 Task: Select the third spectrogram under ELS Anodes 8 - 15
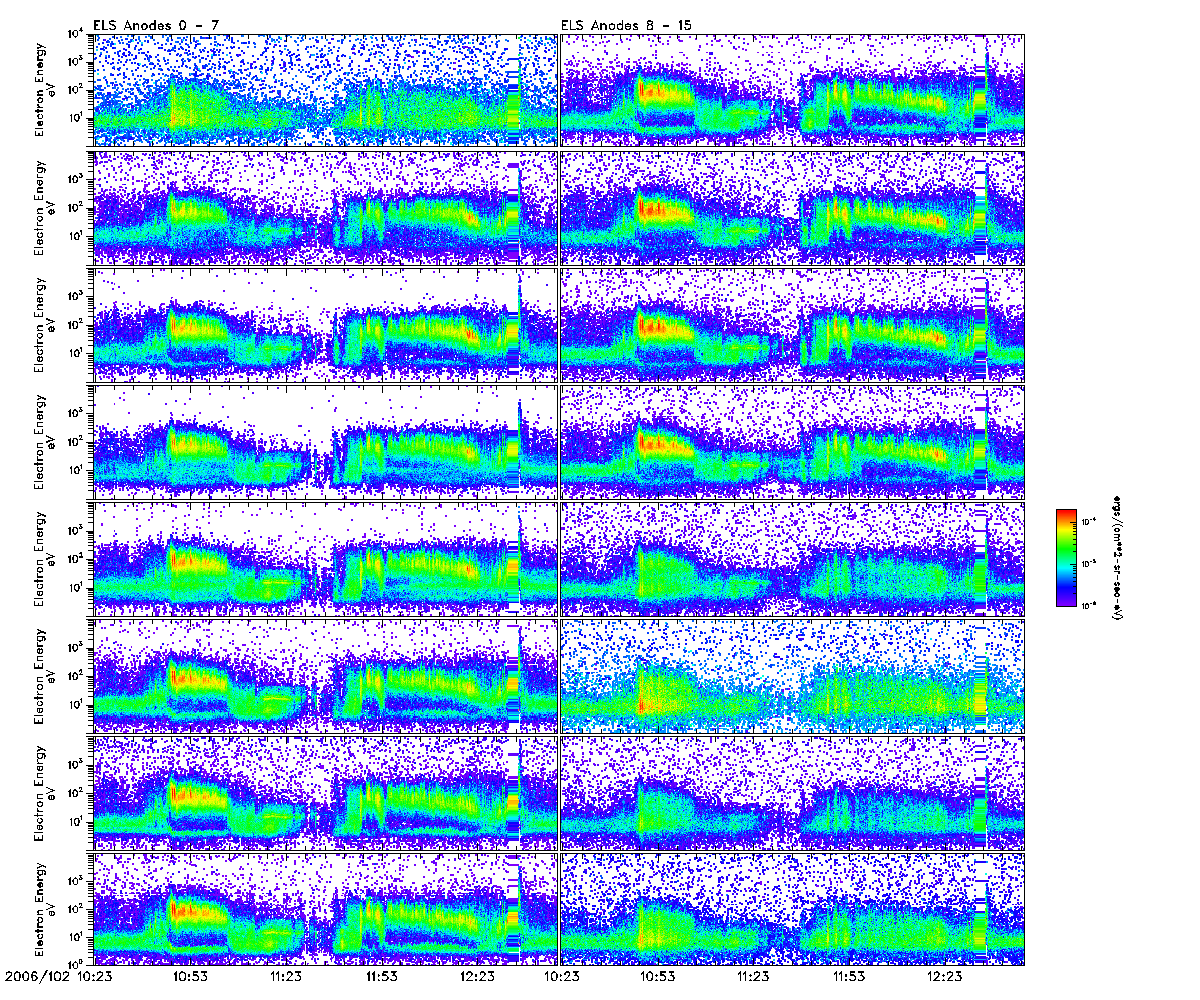click(793, 325)
